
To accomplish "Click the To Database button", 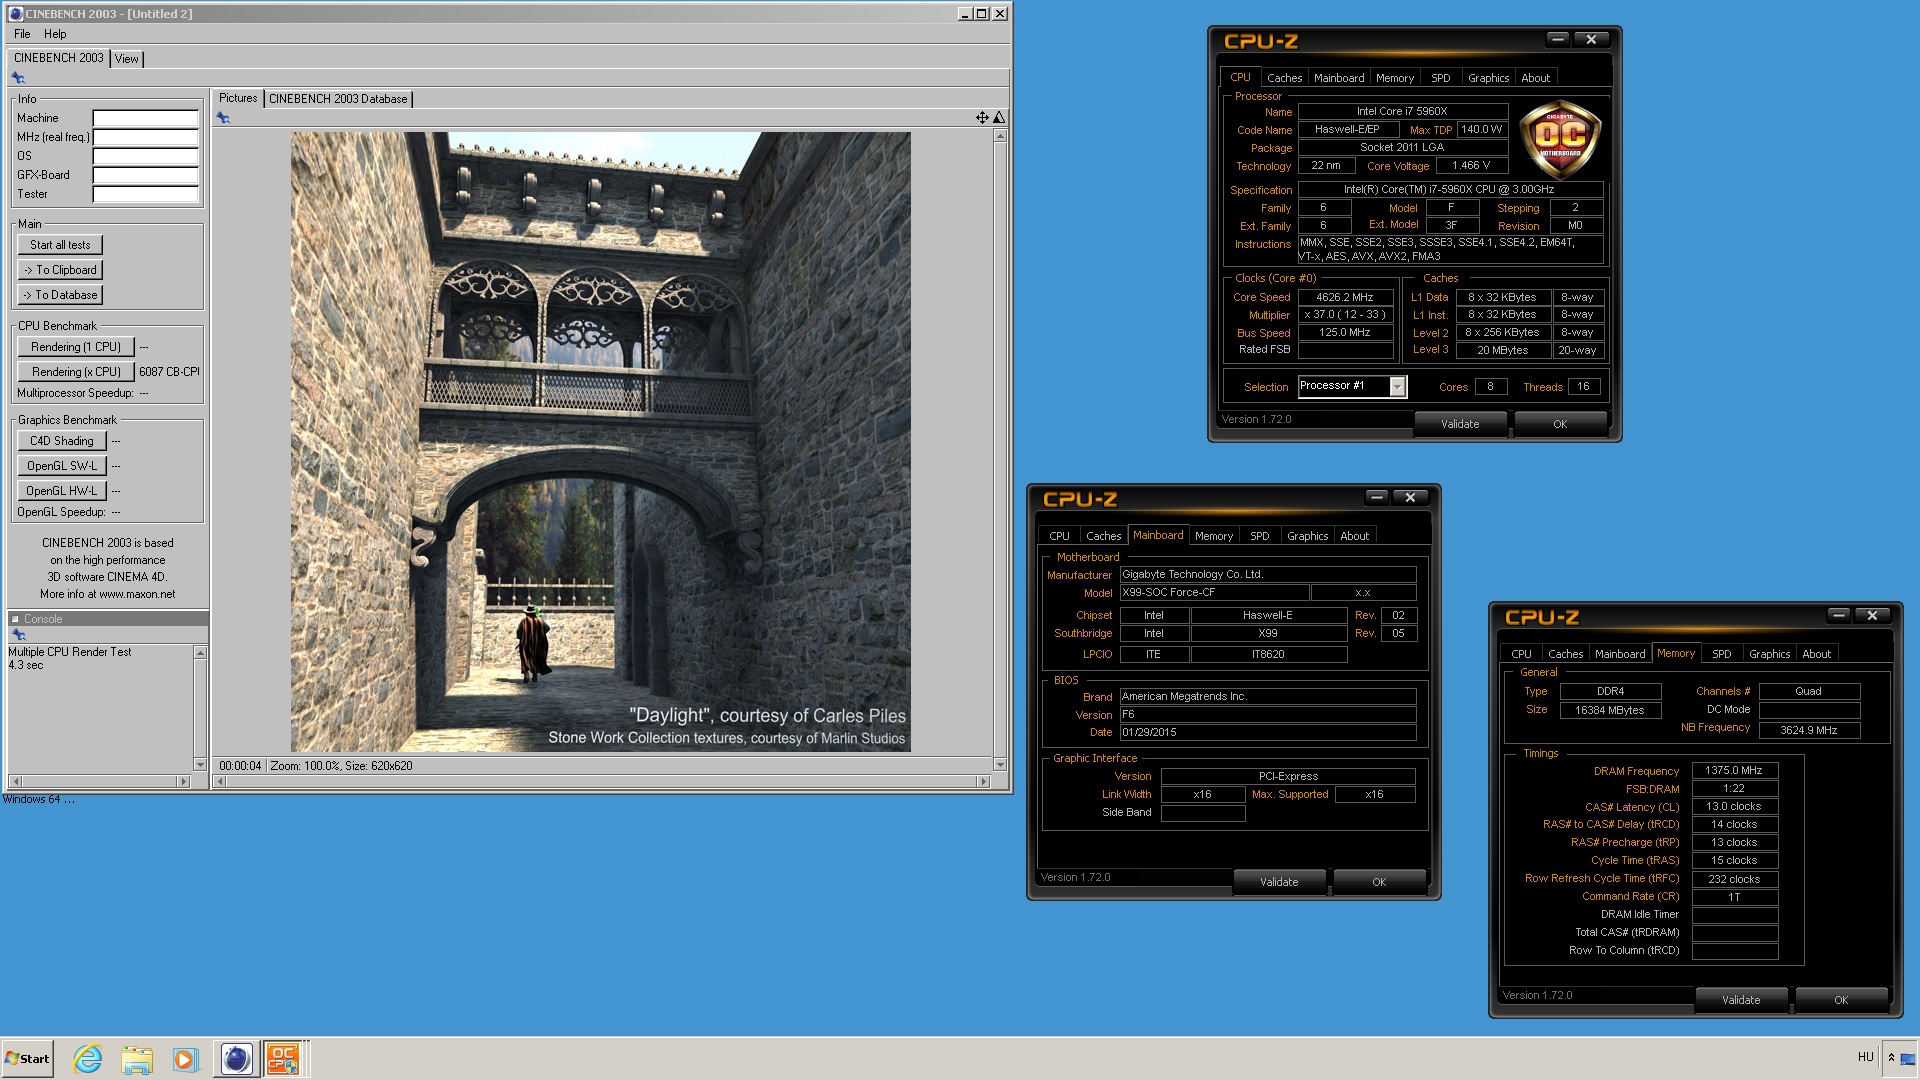I will (60, 295).
